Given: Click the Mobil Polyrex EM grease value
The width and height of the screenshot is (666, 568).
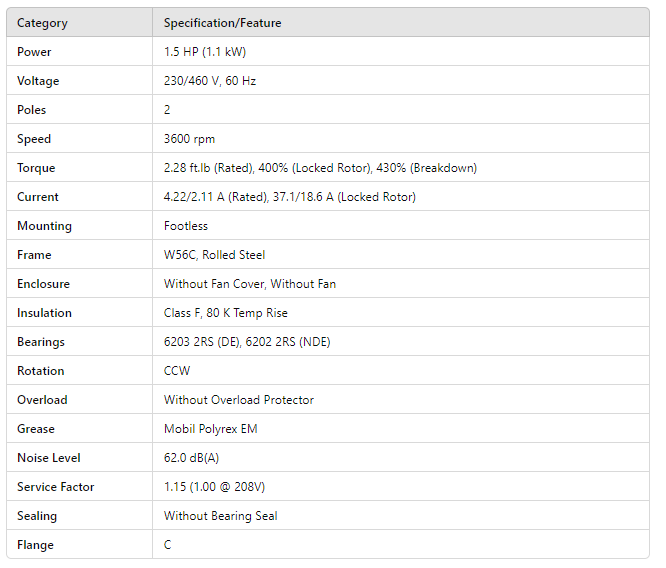Looking at the screenshot, I should (x=209, y=429).
